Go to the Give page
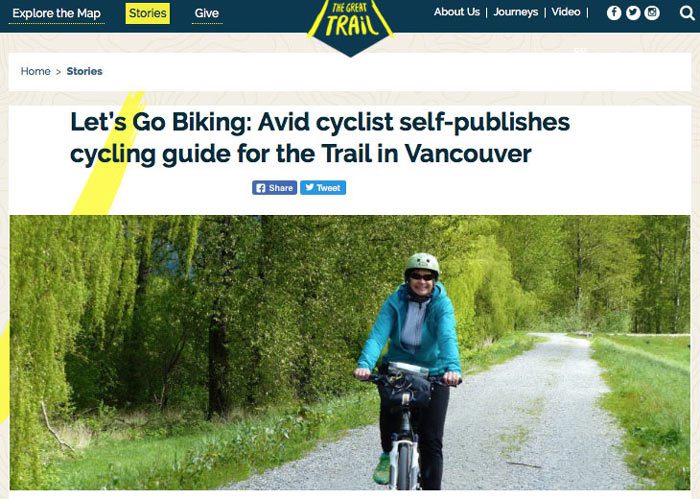 (207, 13)
